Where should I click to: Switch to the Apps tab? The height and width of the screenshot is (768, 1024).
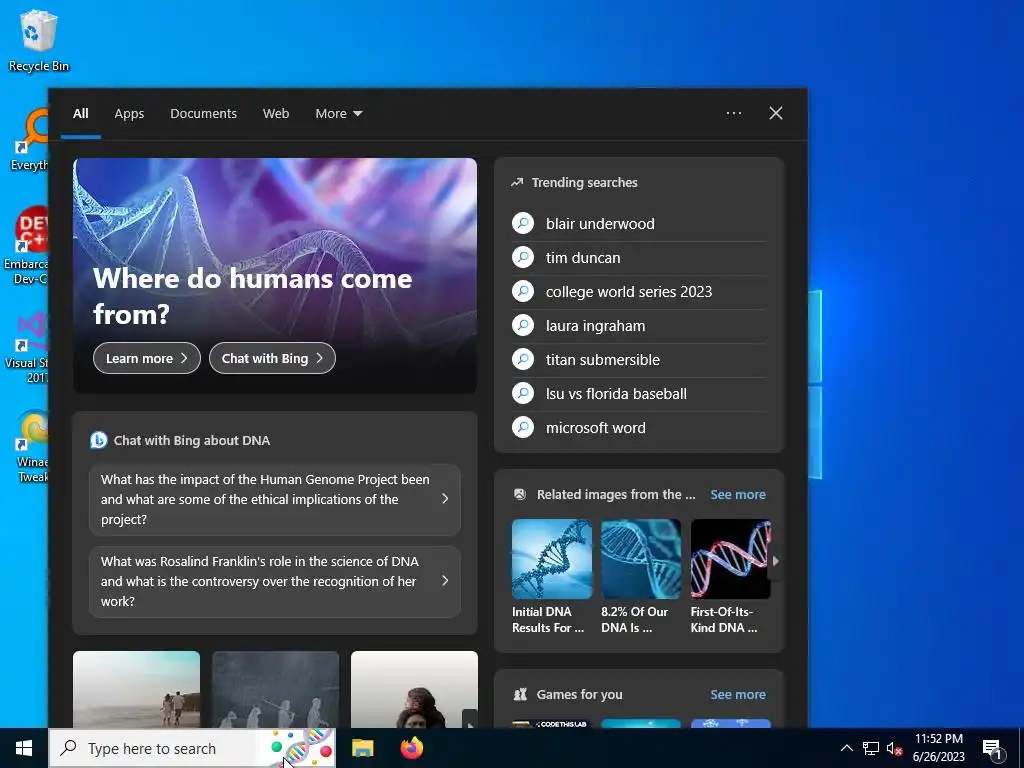tap(129, 114)
